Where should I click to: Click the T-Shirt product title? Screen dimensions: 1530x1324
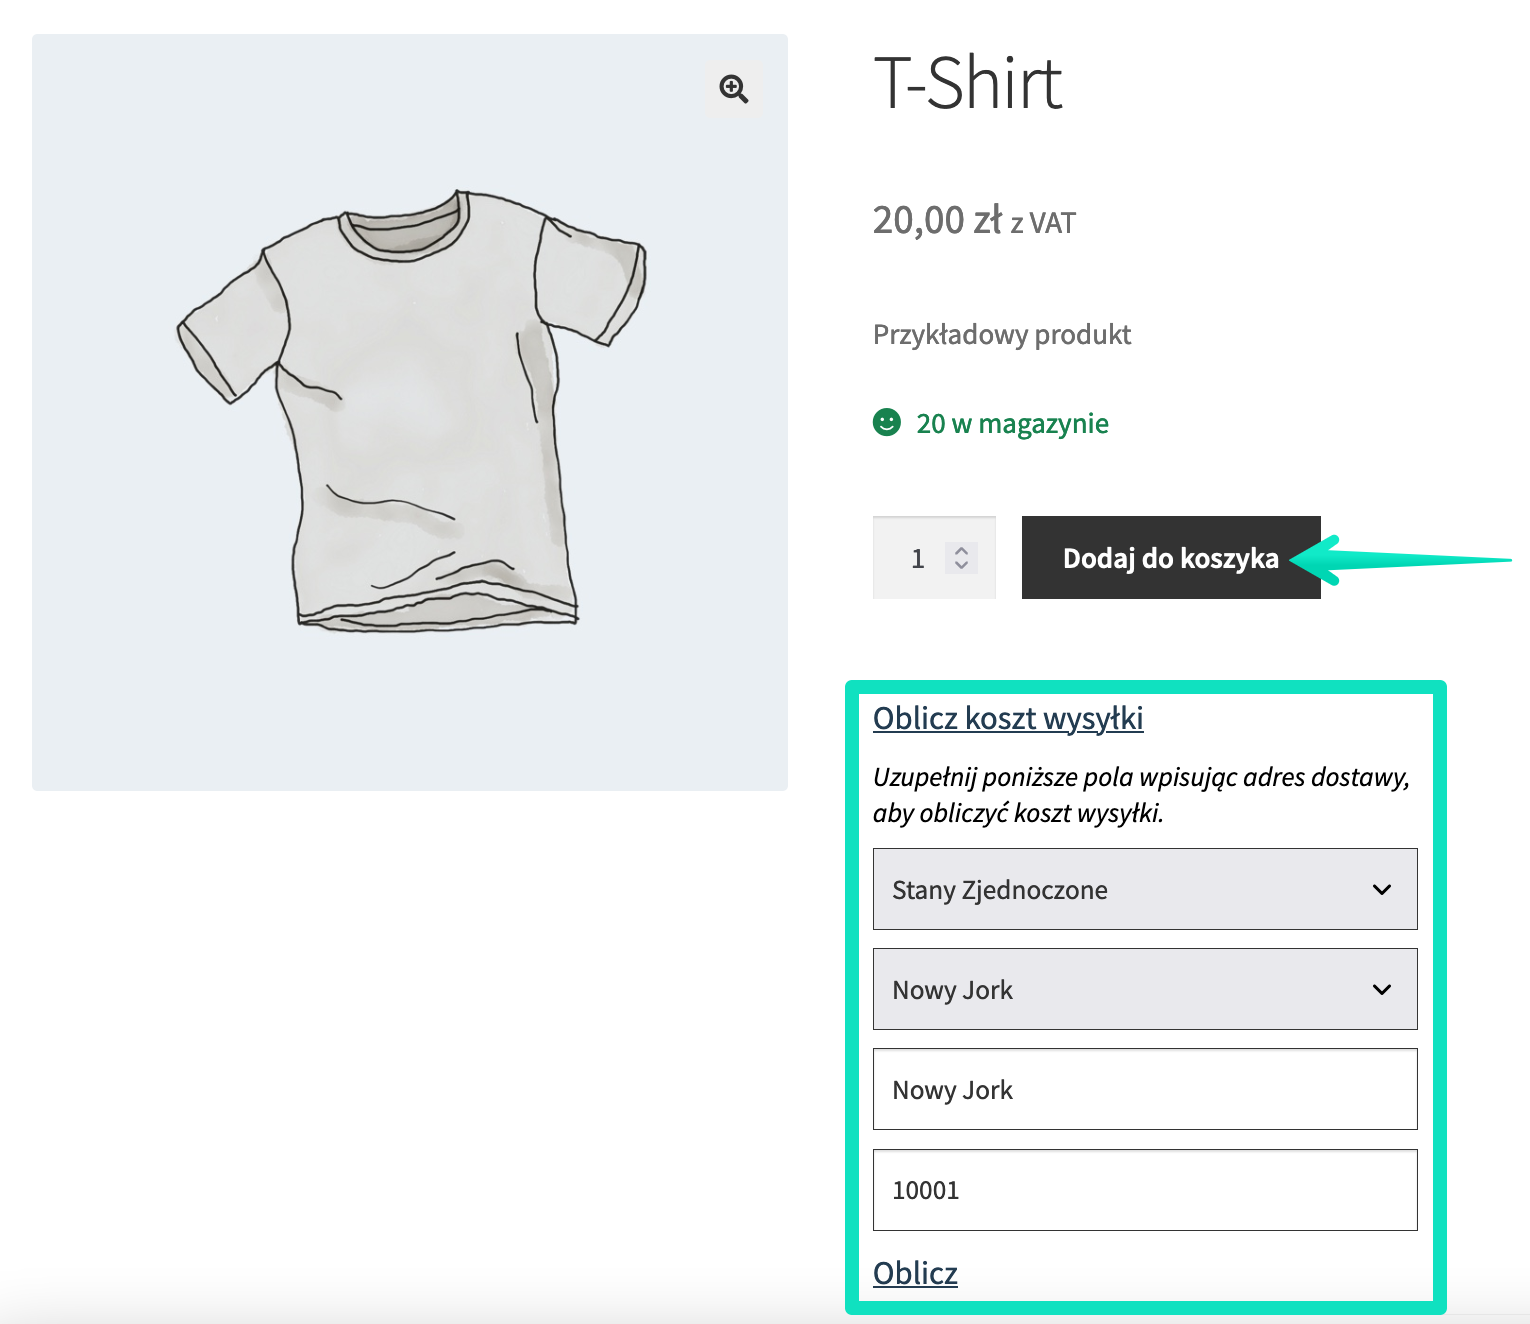click(968, 83)
